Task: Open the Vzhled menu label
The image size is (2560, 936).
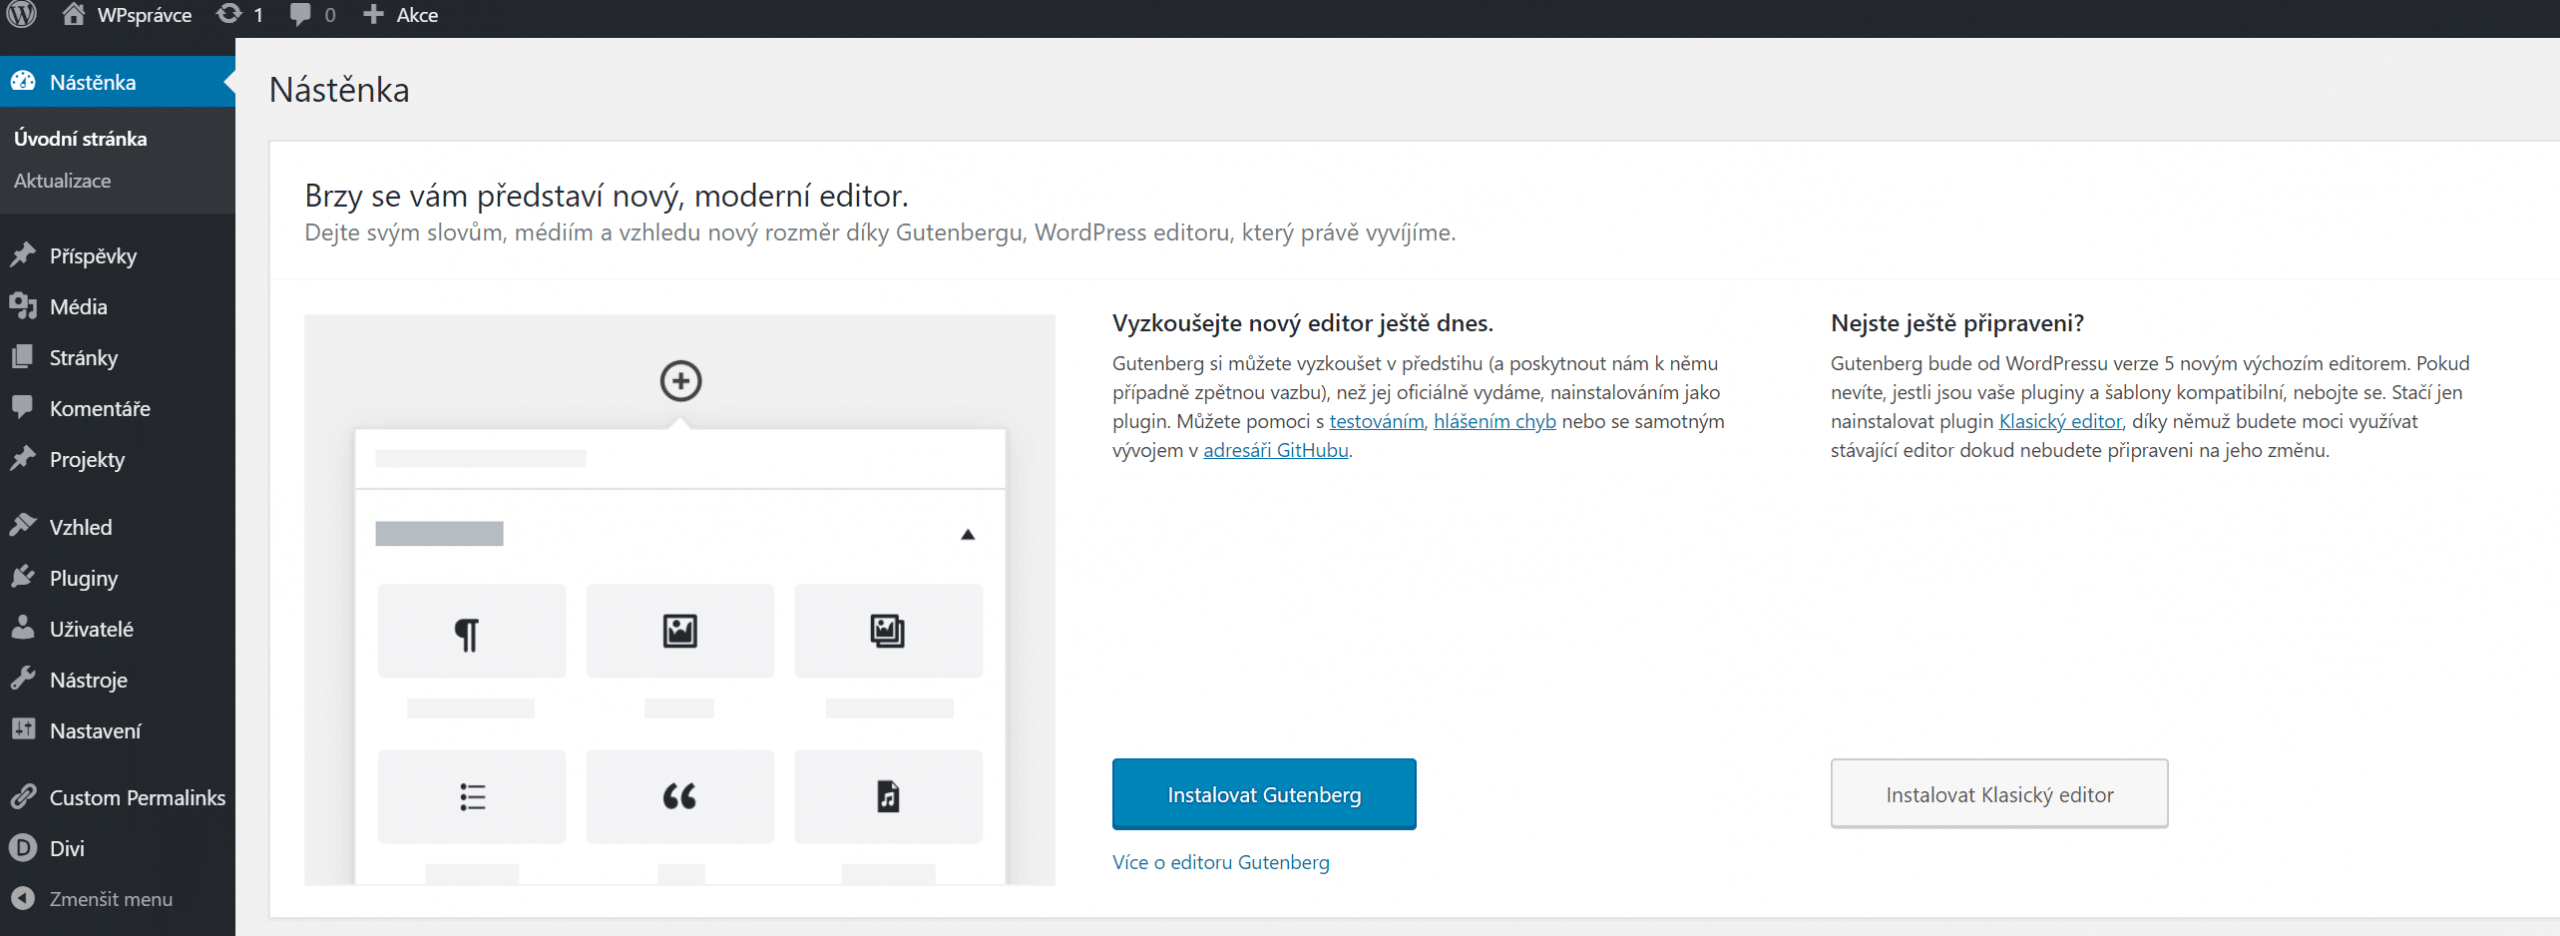Action: [81, 527]
